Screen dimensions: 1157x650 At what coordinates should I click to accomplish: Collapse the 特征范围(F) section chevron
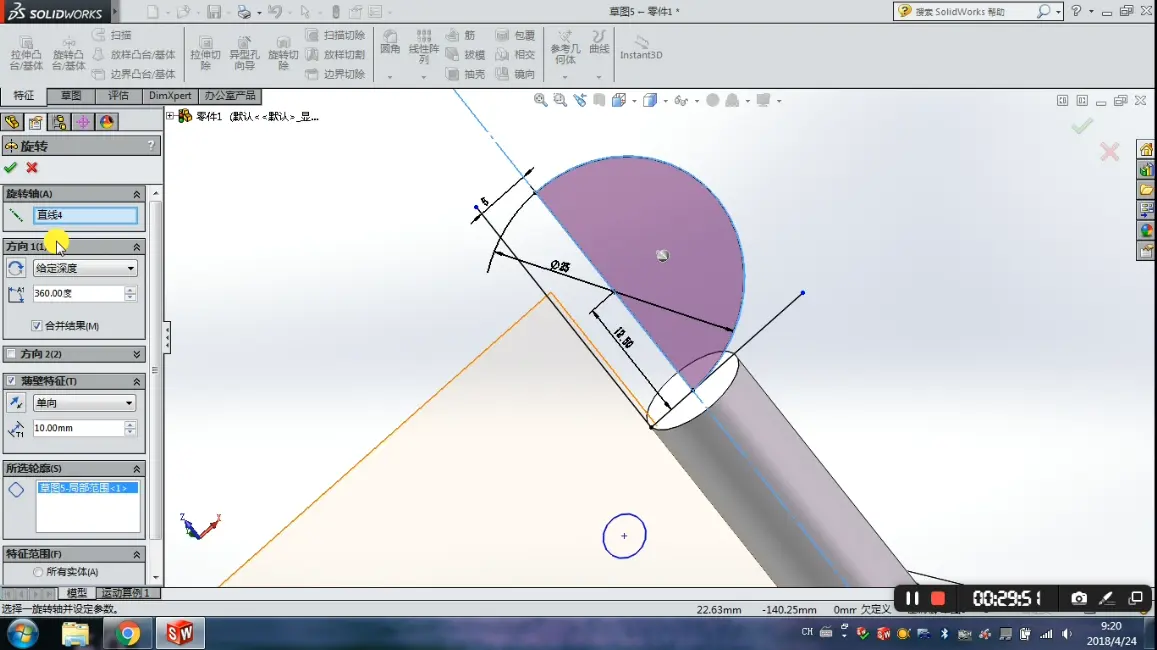pyautogui.click(x=137, y=554)
